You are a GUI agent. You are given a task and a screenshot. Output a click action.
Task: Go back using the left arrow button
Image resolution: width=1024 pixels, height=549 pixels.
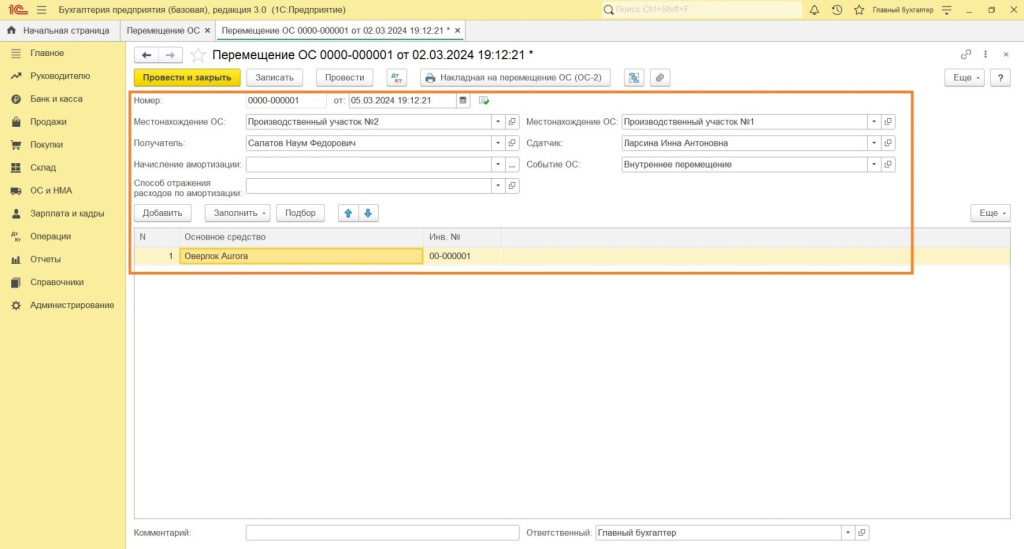(x=147, y=54)
